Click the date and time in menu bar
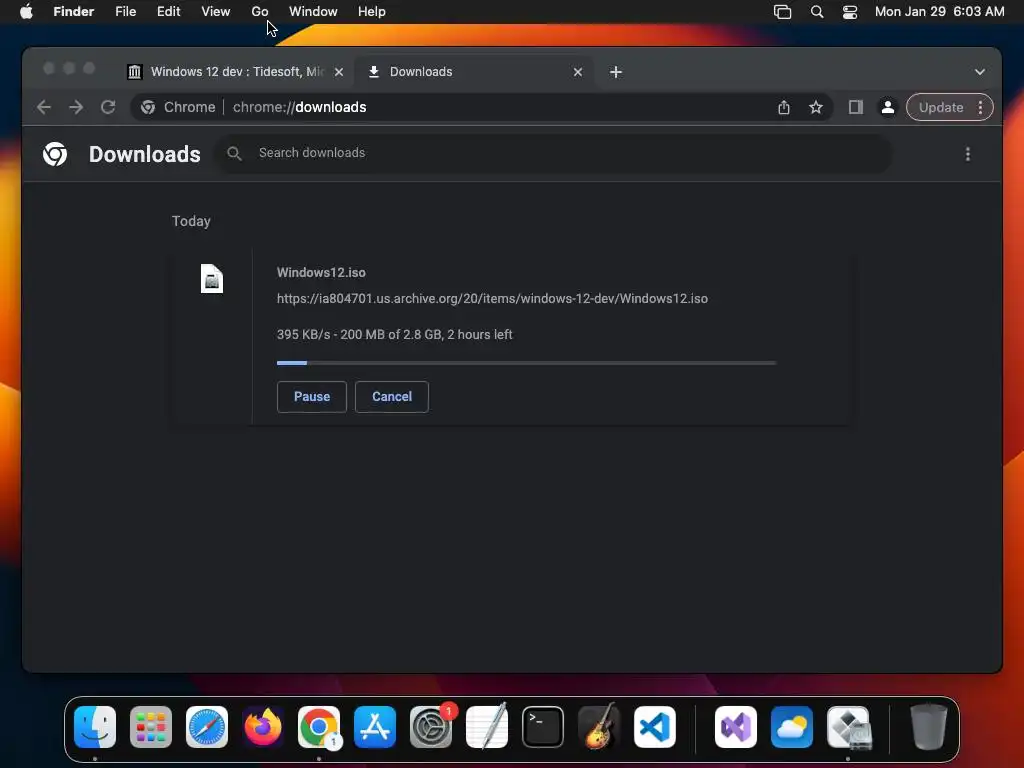Image resolution: width=1024 pixels, height=768 pixels. [x=939, y=12]
